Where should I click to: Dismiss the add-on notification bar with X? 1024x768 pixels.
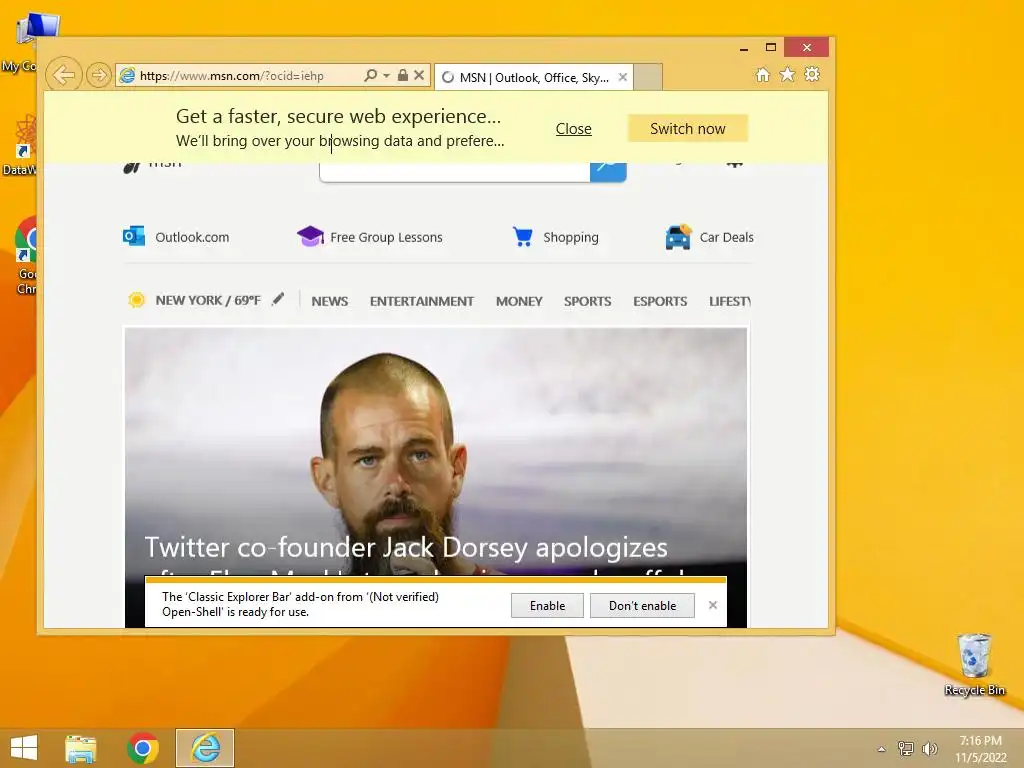[712, 605]
